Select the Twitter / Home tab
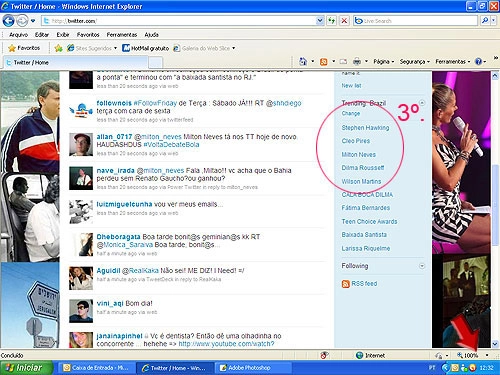Viewport: 500px width, 375px height. tap(75, 62)
